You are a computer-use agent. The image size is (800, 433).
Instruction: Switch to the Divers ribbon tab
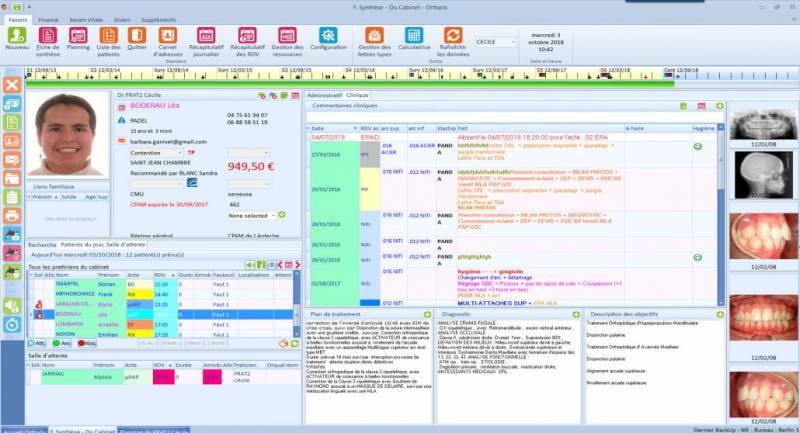(122, 20)
